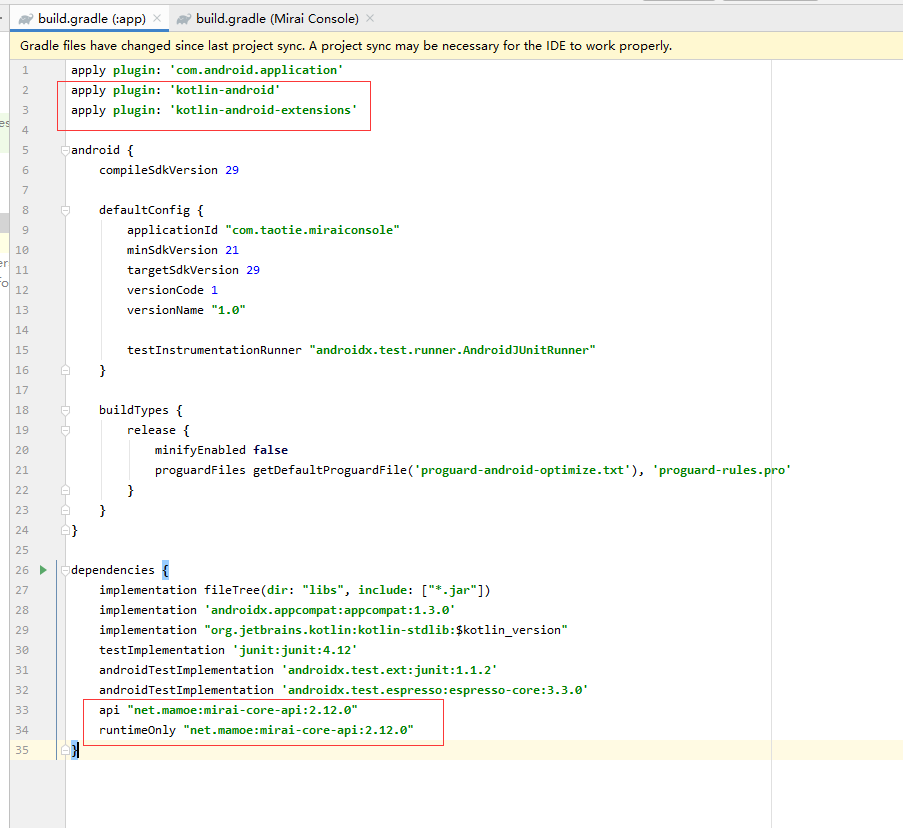Click "androidx.test.runner.AndroidJUnitRunner" string
Screen dimensions: 903x828
(453, 350)
